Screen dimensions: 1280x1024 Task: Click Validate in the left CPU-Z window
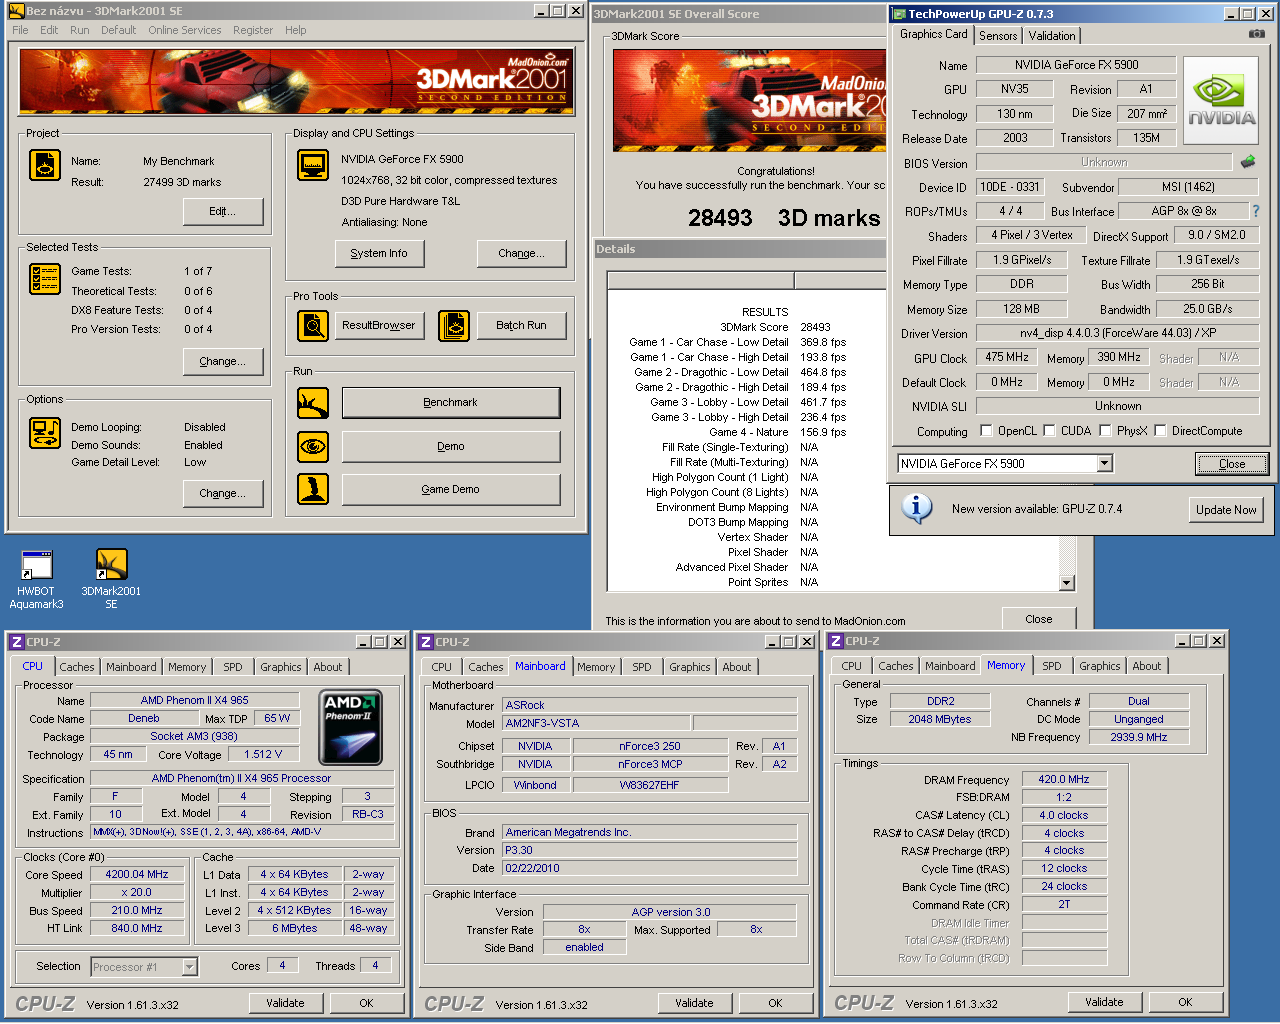(285, 1003)
